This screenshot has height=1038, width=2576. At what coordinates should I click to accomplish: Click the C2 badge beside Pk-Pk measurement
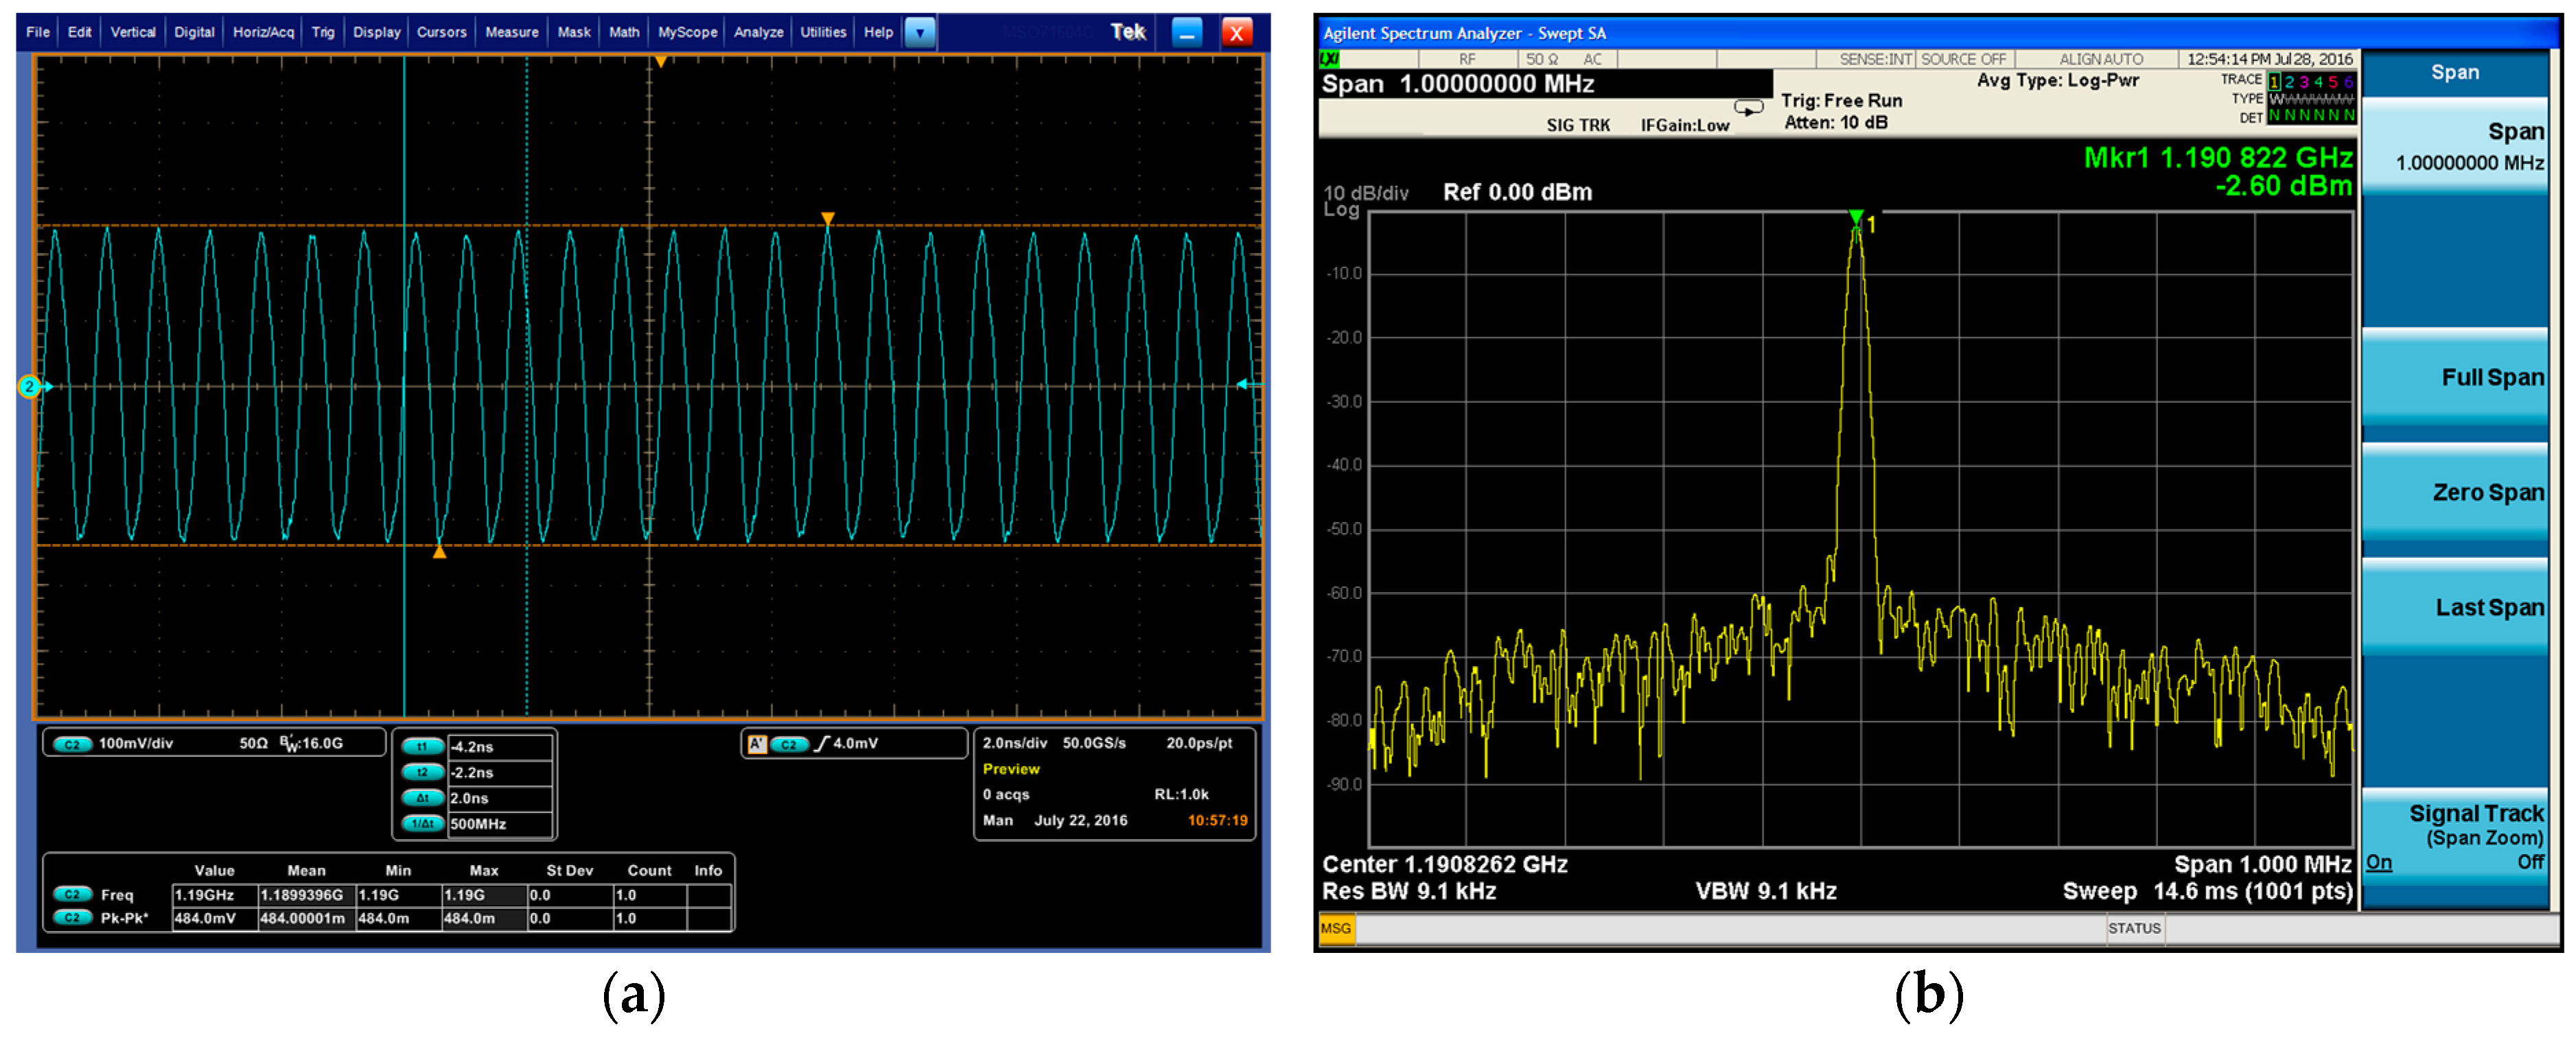(72, 918)
